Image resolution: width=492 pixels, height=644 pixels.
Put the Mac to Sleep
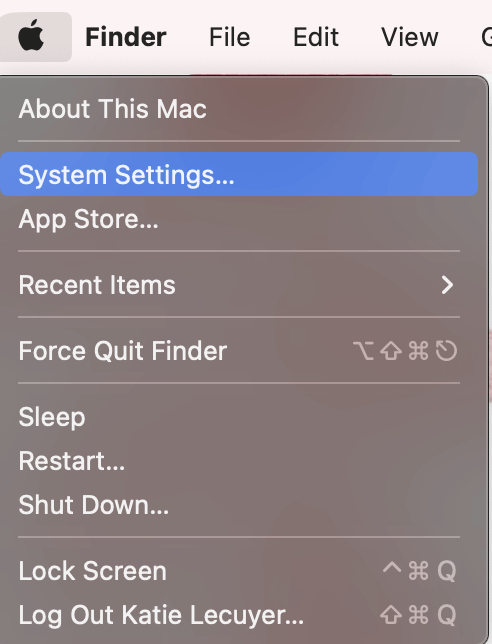click(239, 416)
